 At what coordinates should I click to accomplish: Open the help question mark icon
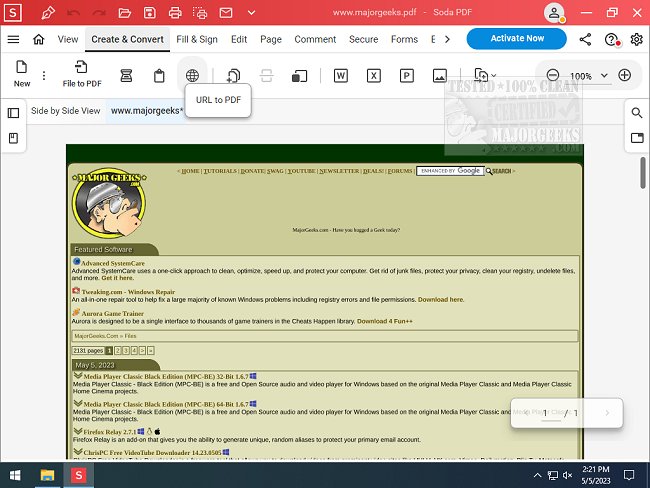click(611, 39)
